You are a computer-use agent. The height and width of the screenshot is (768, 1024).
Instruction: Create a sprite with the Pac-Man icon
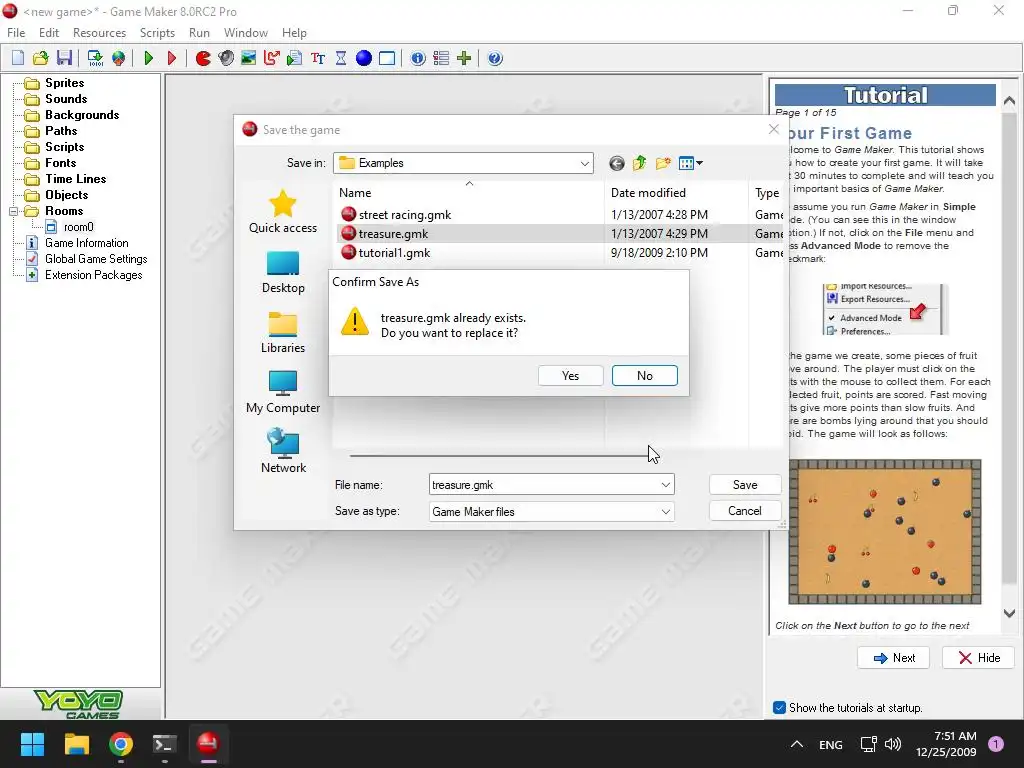click(x=203, y=58)
